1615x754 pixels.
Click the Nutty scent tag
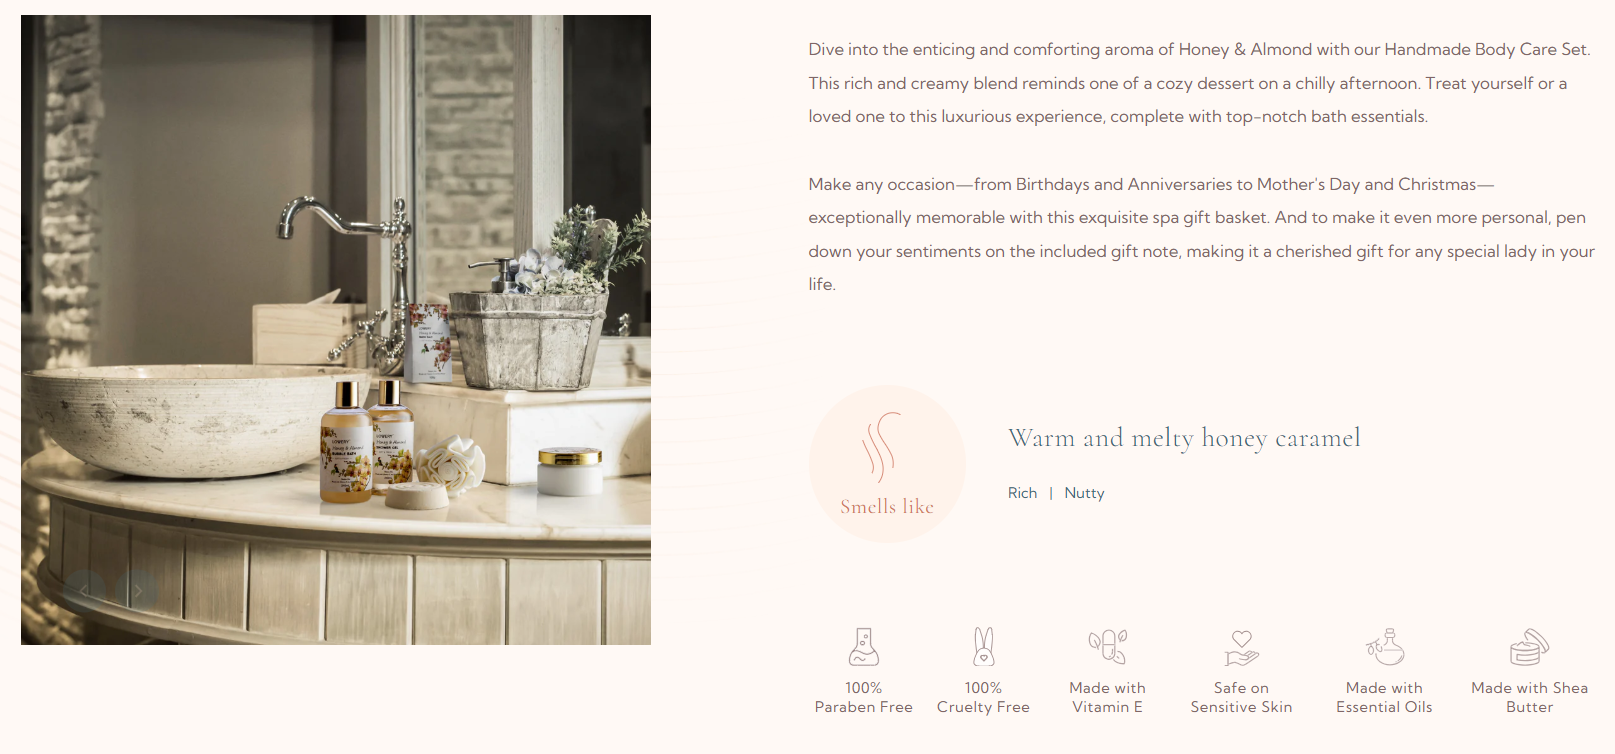point(1084,493)
